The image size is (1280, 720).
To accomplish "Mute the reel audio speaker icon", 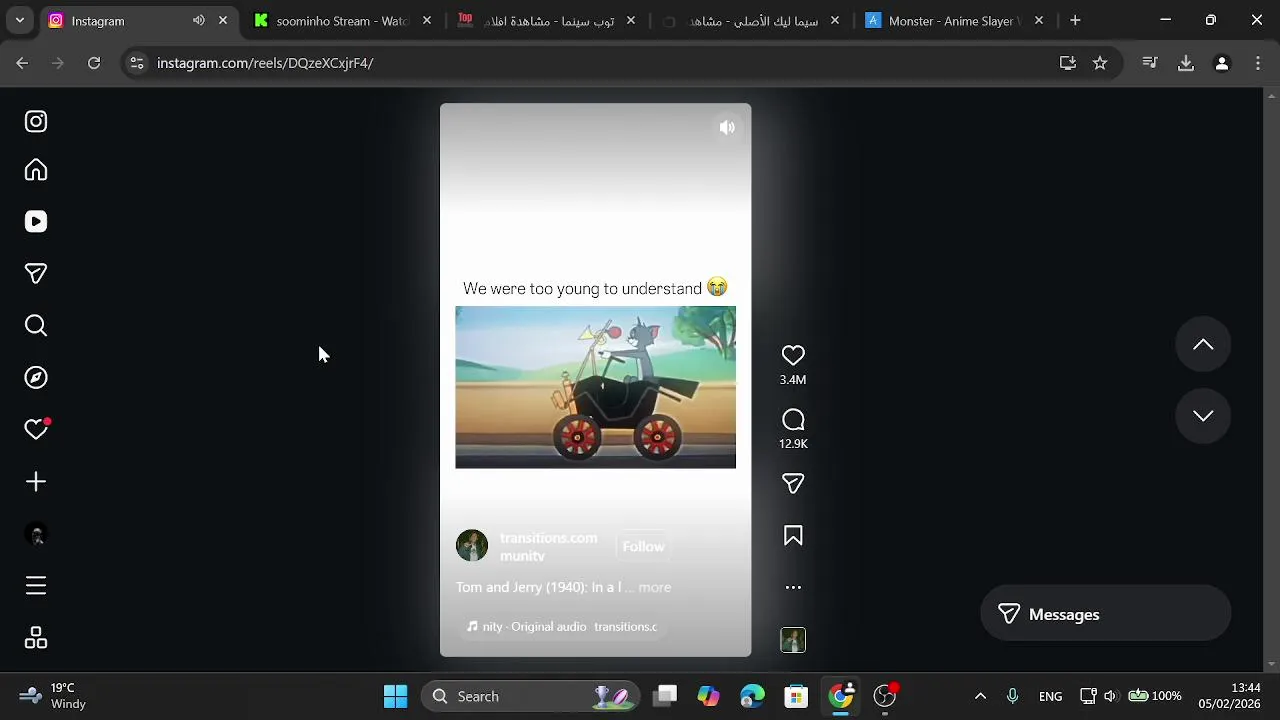I will 727,128.
